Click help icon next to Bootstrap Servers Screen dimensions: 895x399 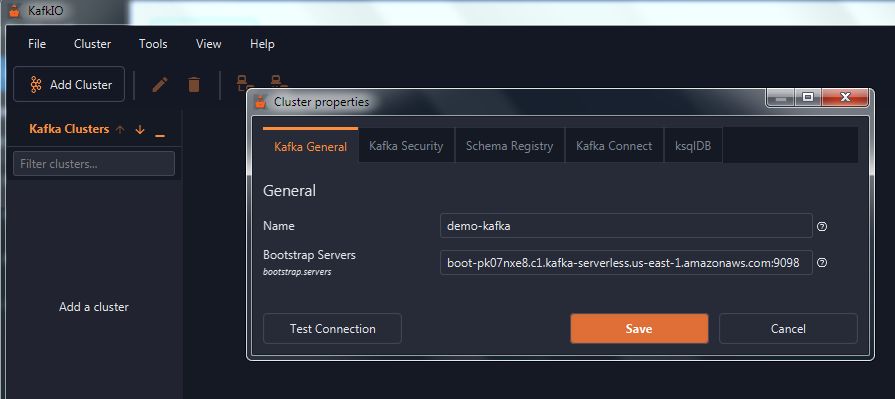pyautogui.click(x=822, y=263)
